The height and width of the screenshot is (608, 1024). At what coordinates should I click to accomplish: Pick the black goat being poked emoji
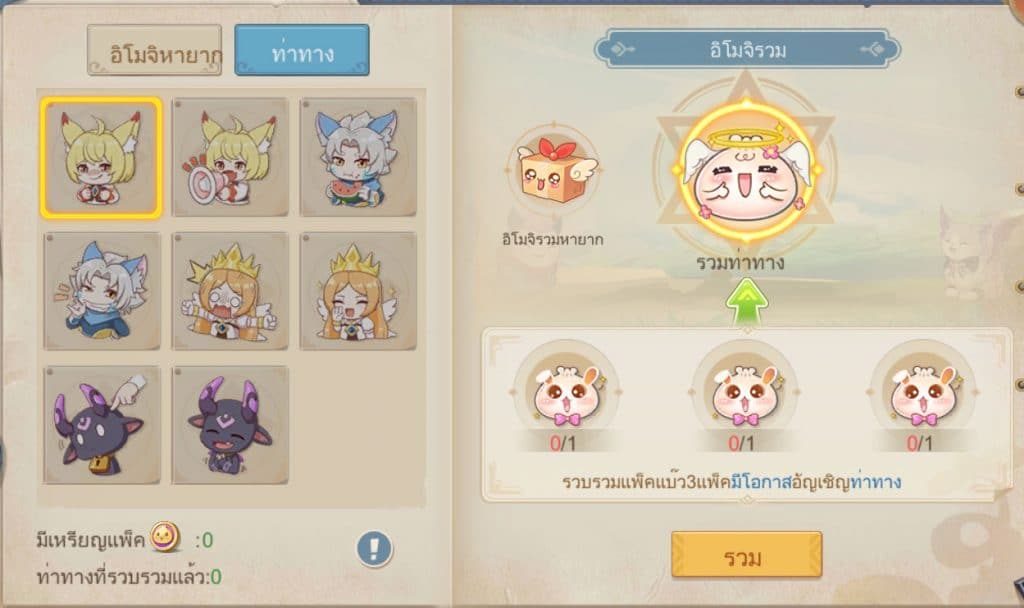pos(102,425)
